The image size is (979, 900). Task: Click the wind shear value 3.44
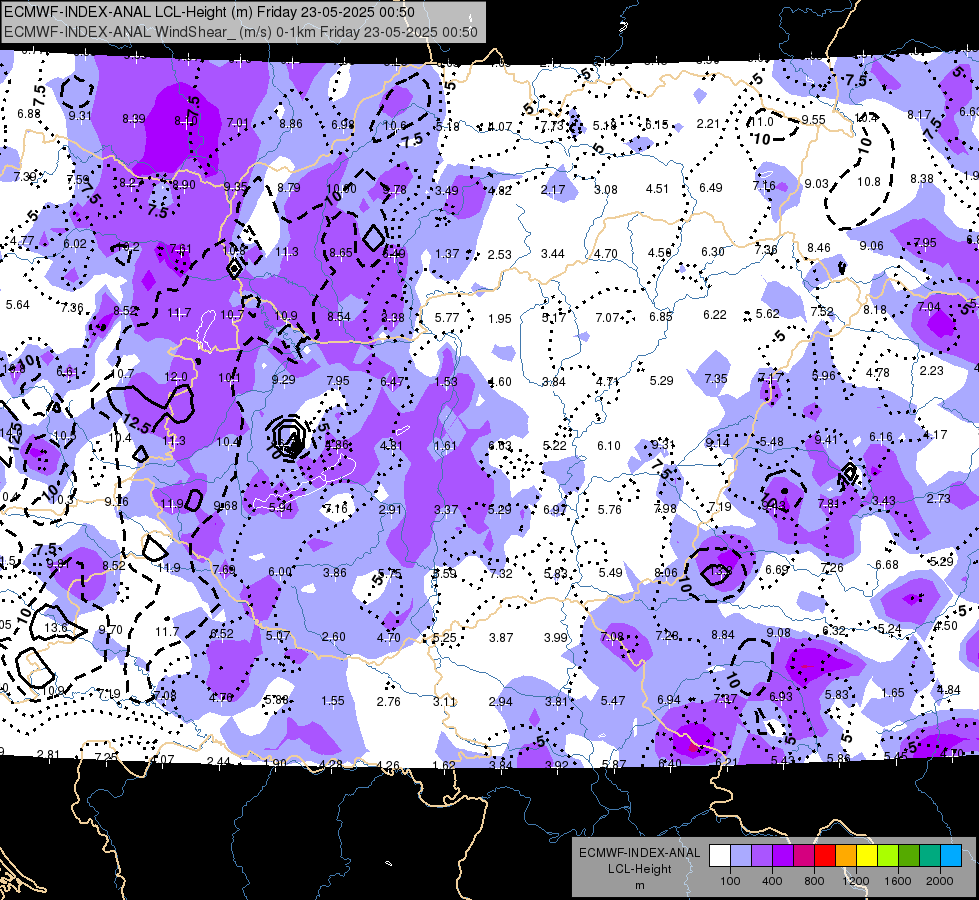tap(553, 254)
